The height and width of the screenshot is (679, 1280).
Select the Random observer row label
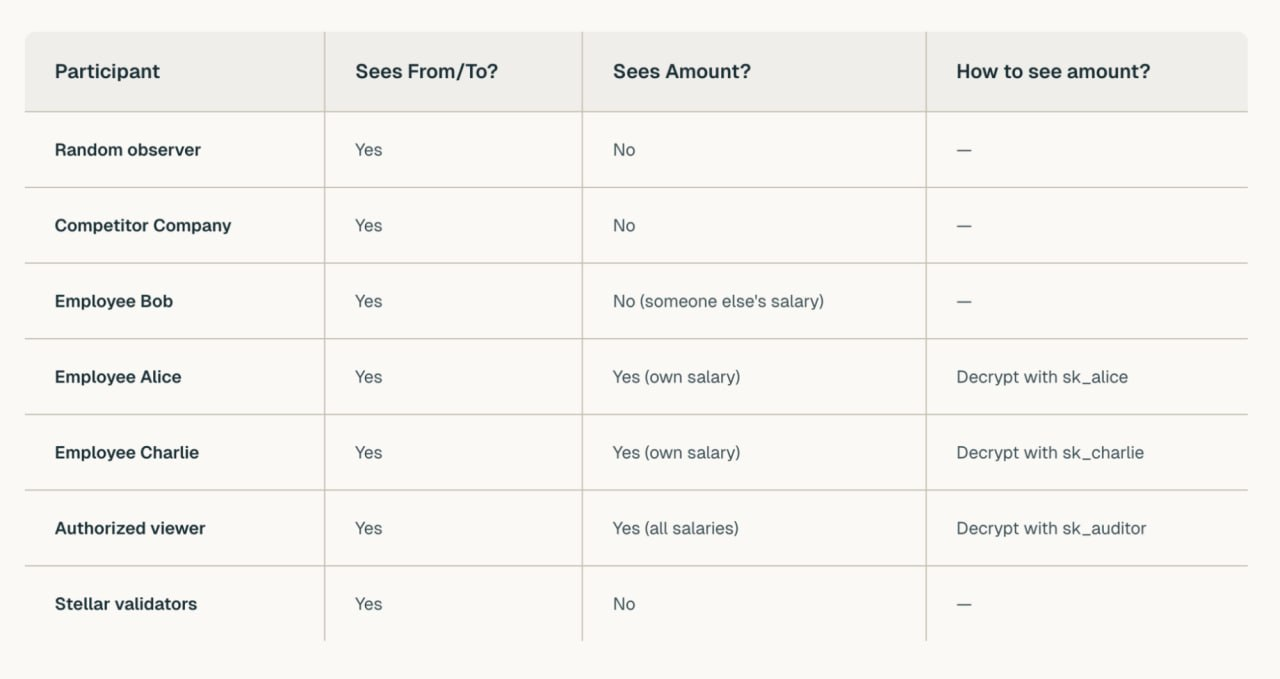(127, 150)
